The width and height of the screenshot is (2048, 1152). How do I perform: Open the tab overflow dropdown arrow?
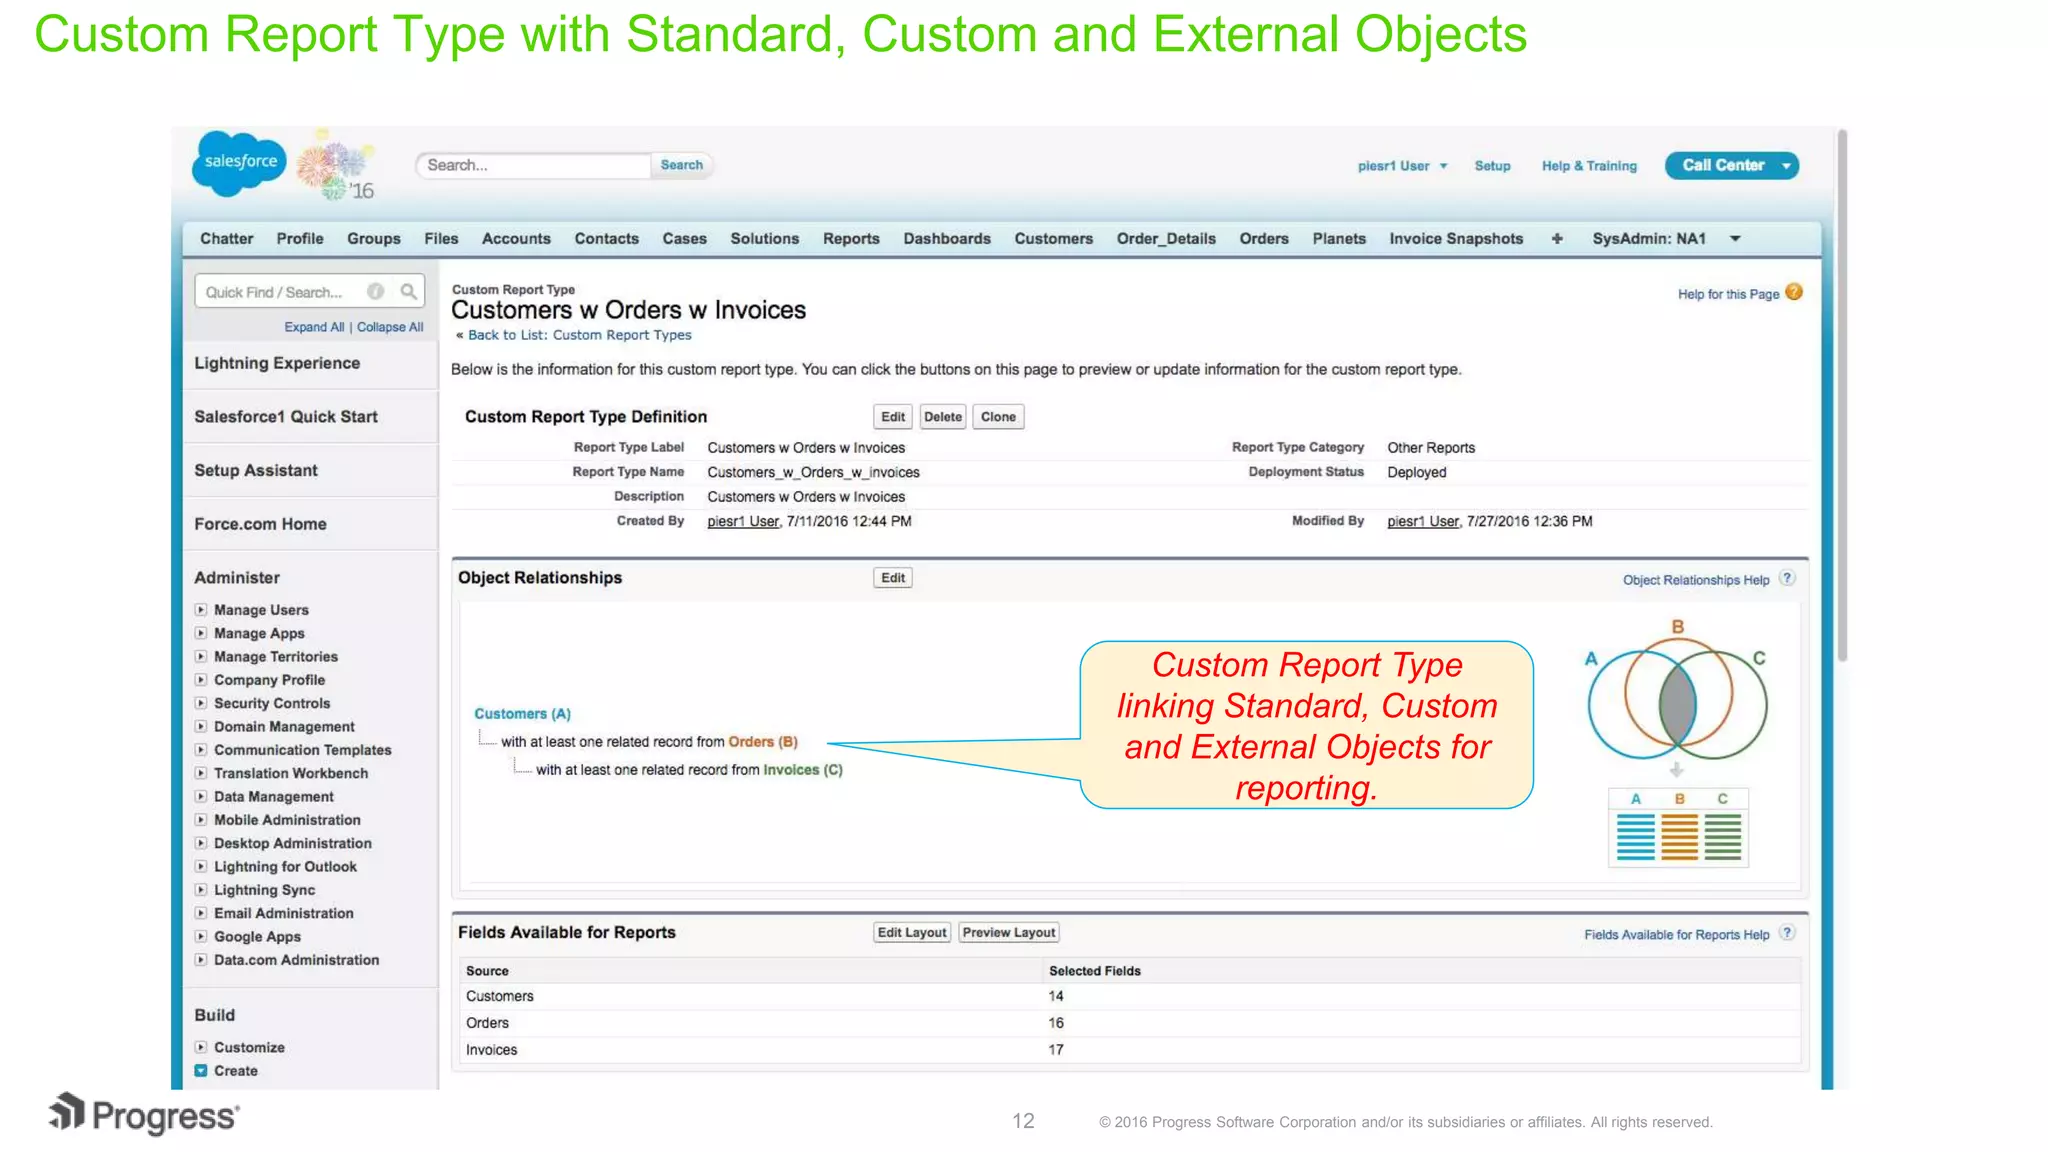tap(1735, 239)
